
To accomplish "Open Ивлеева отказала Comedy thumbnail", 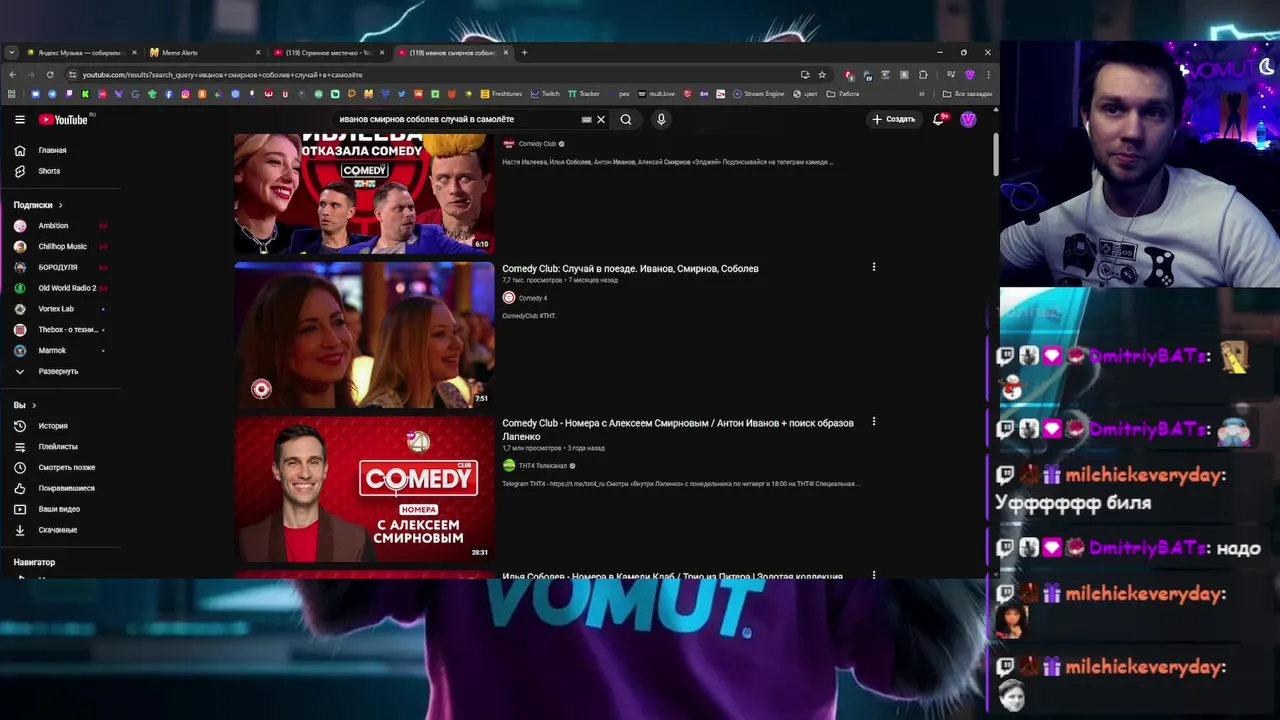I will 364,194.
